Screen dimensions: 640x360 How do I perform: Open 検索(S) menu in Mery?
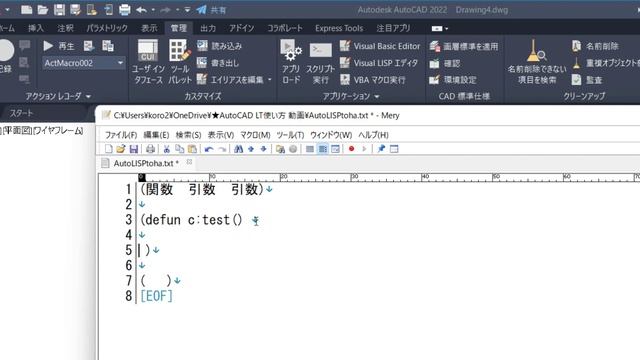click(x=189, y=135)
